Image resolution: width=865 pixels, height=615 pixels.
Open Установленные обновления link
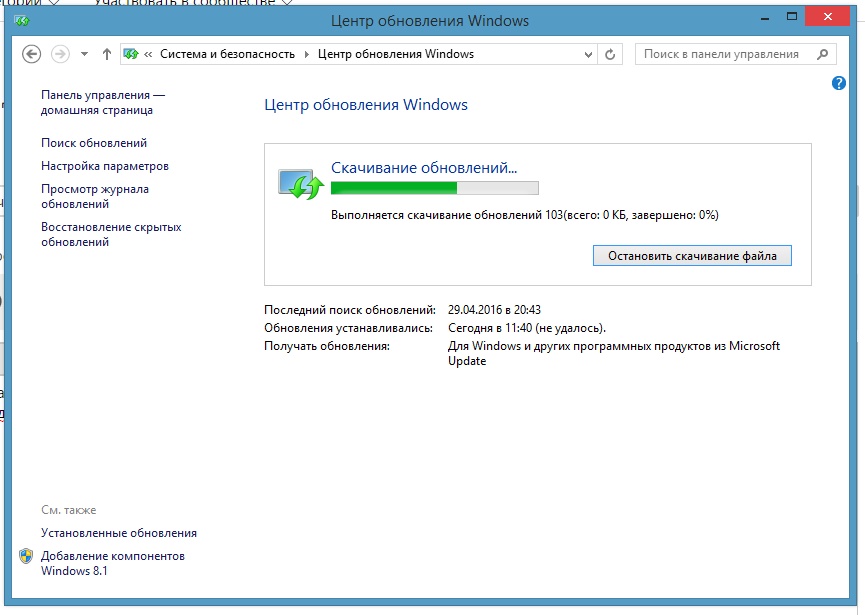coord(119,533)
